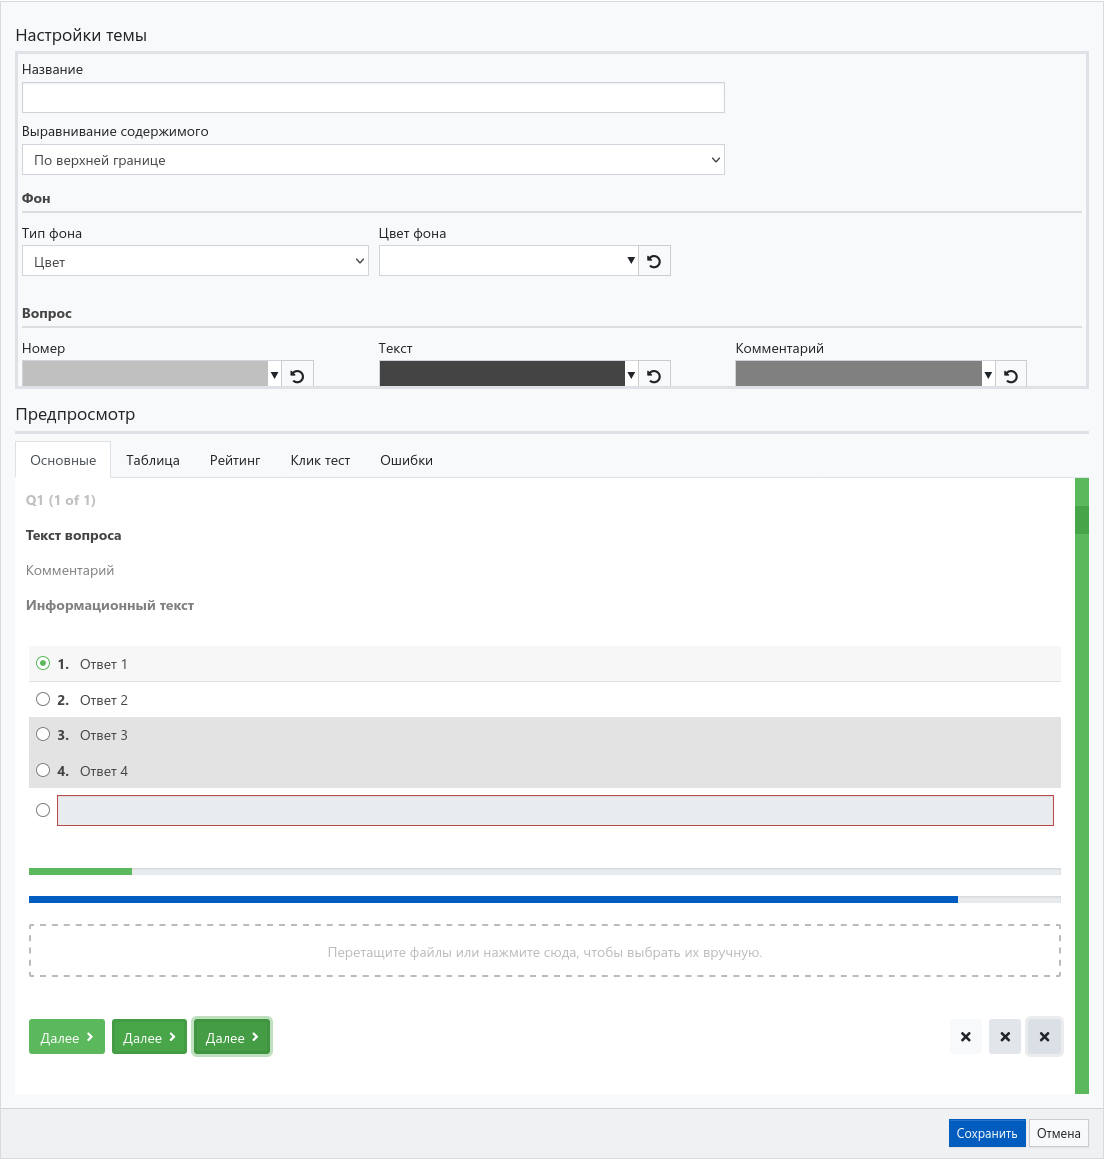Screen dimensions: 1104x1159
Task: Reset the background color (Цвет фона)
Action: [x=654, y=261]
